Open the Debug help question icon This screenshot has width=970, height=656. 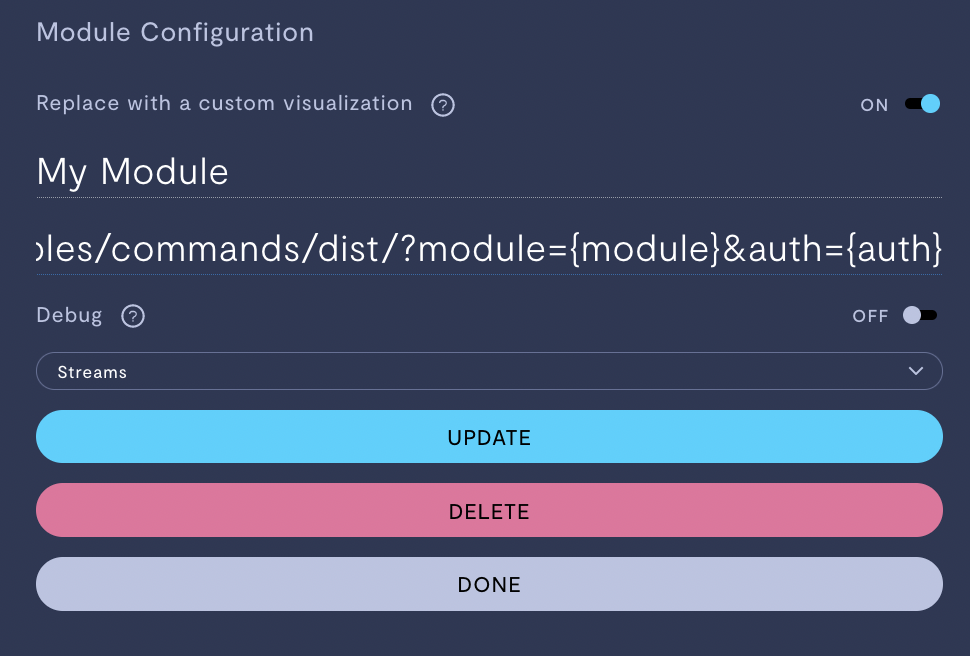click(x=133, y=316)
